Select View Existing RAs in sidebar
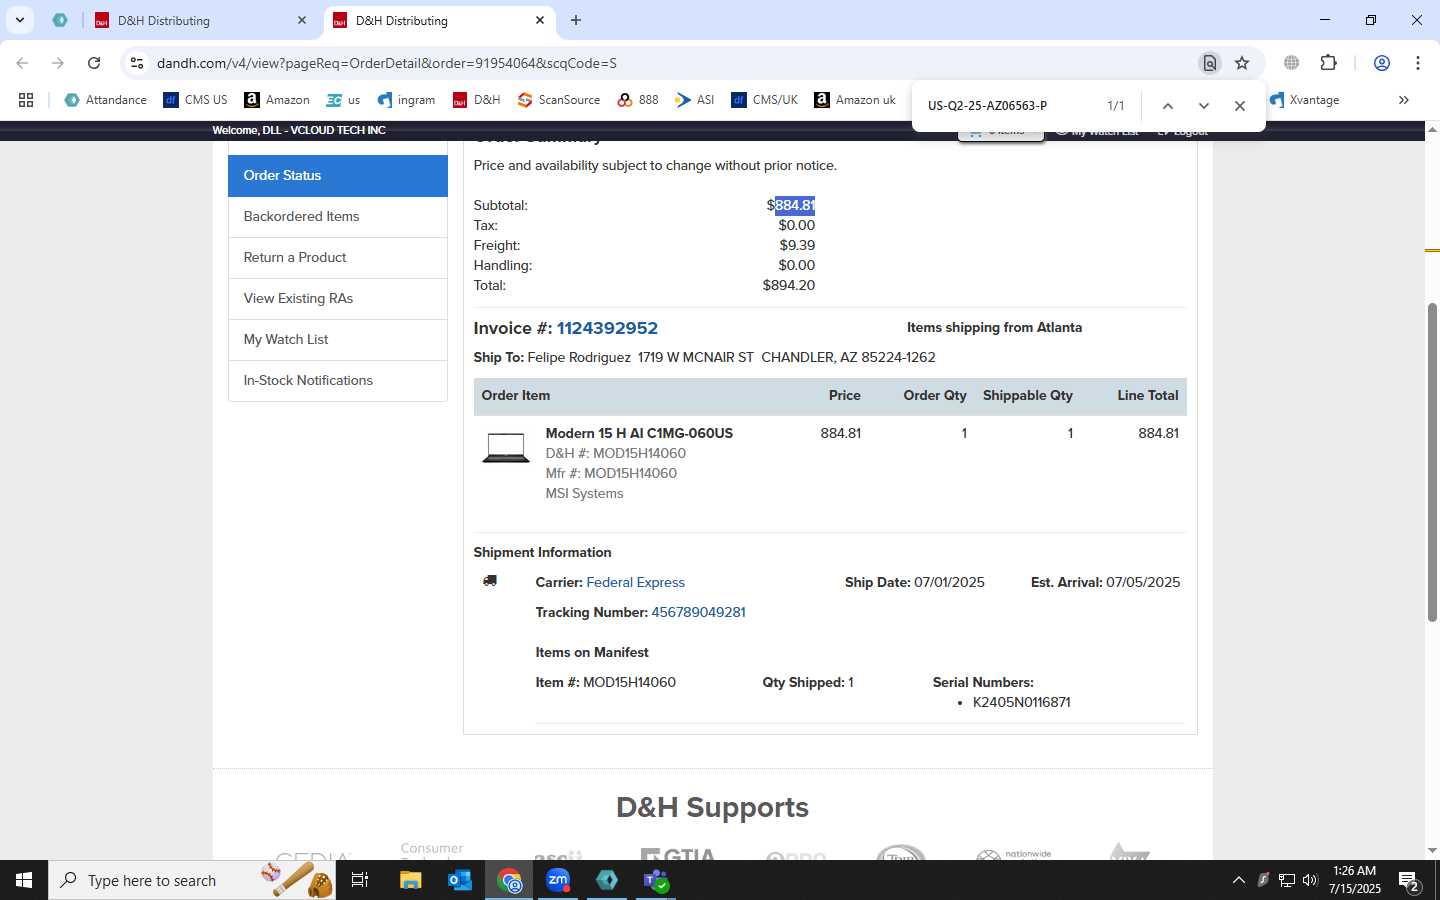This screenshot has height=900, width=1440. click(338, 298)
